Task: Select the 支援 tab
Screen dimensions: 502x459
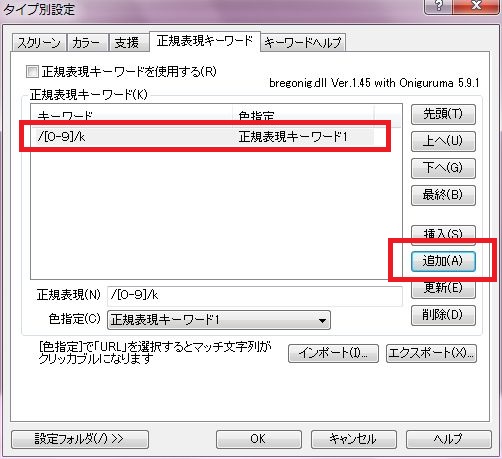Action: pos(129,43)
